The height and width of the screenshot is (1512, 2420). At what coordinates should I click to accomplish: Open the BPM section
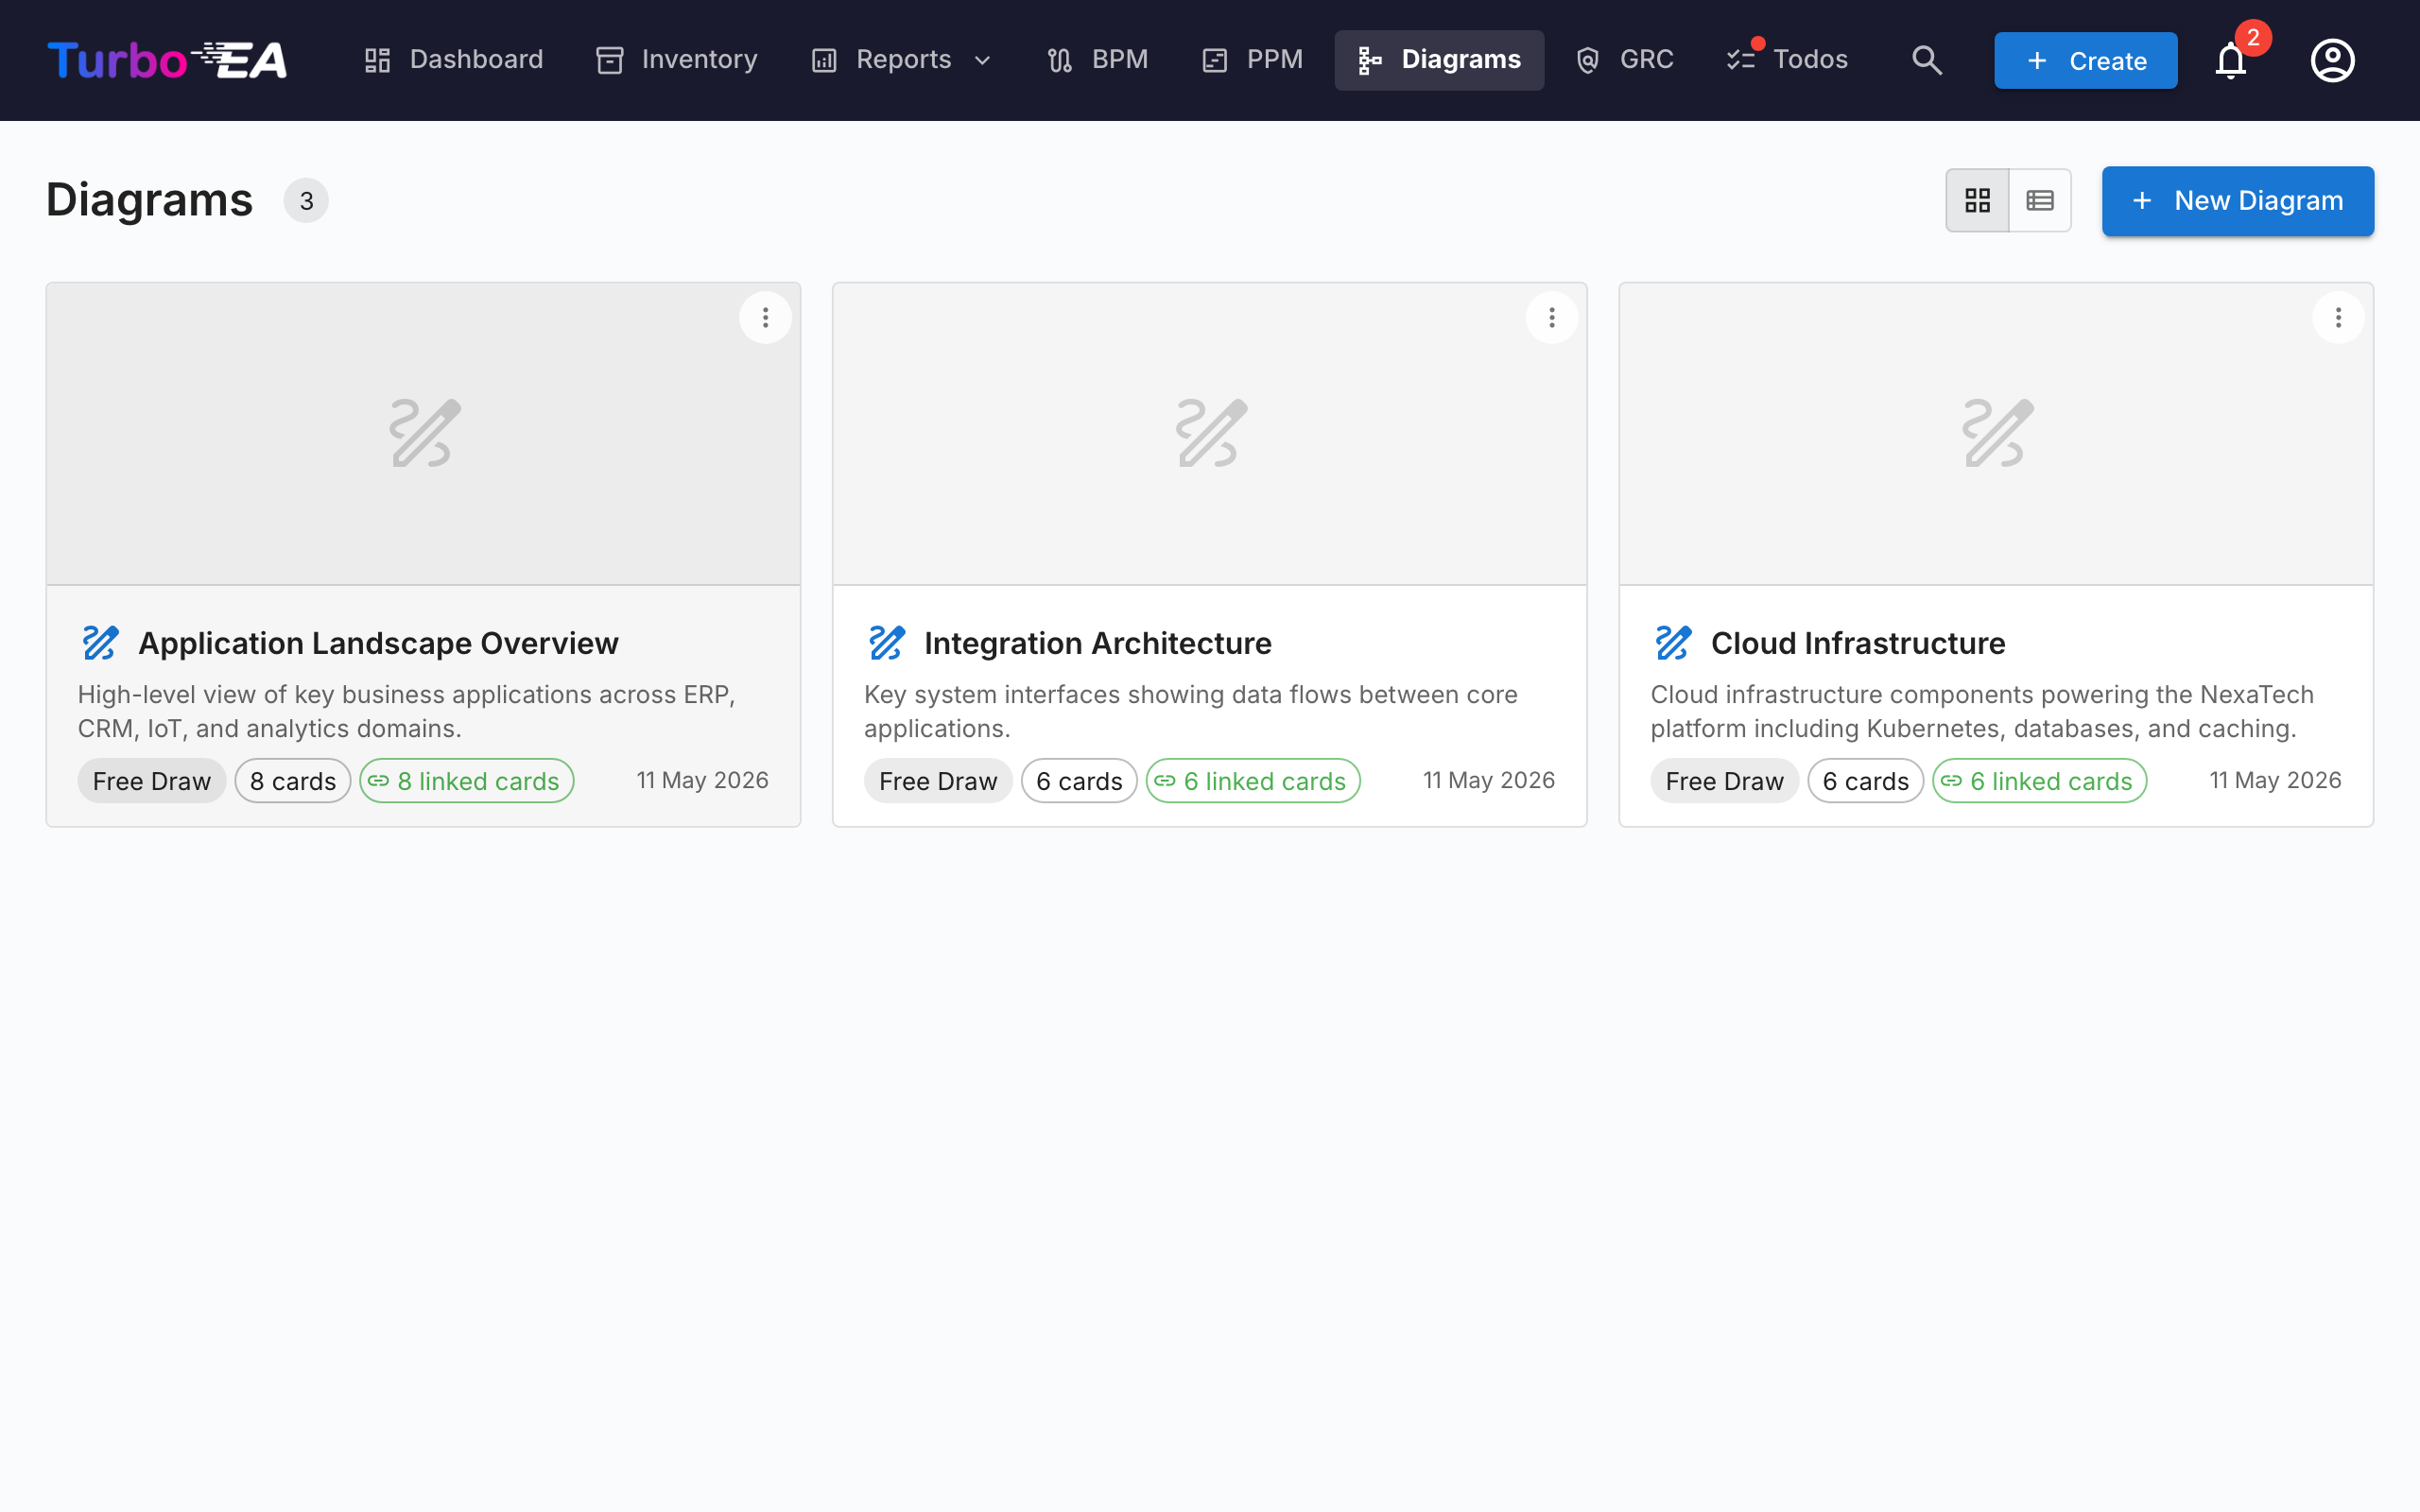1098,60
